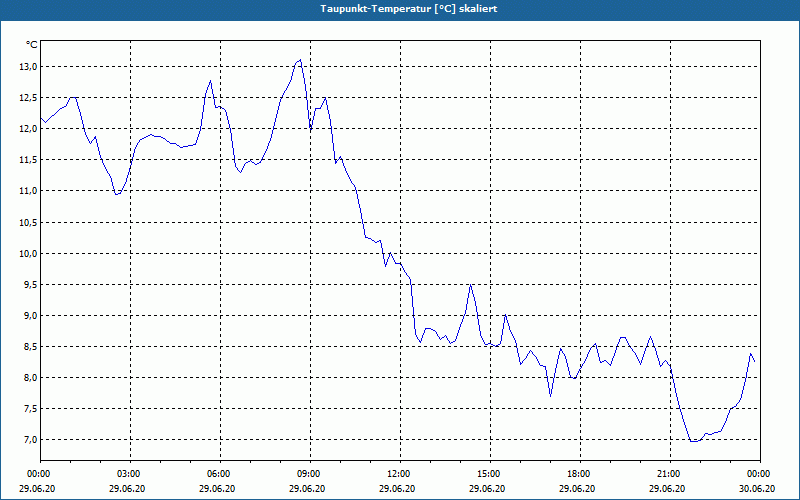Click the '29.06.20' date under the first 00:00
This screenshot has width=800, height=500.
coord(37,488)
